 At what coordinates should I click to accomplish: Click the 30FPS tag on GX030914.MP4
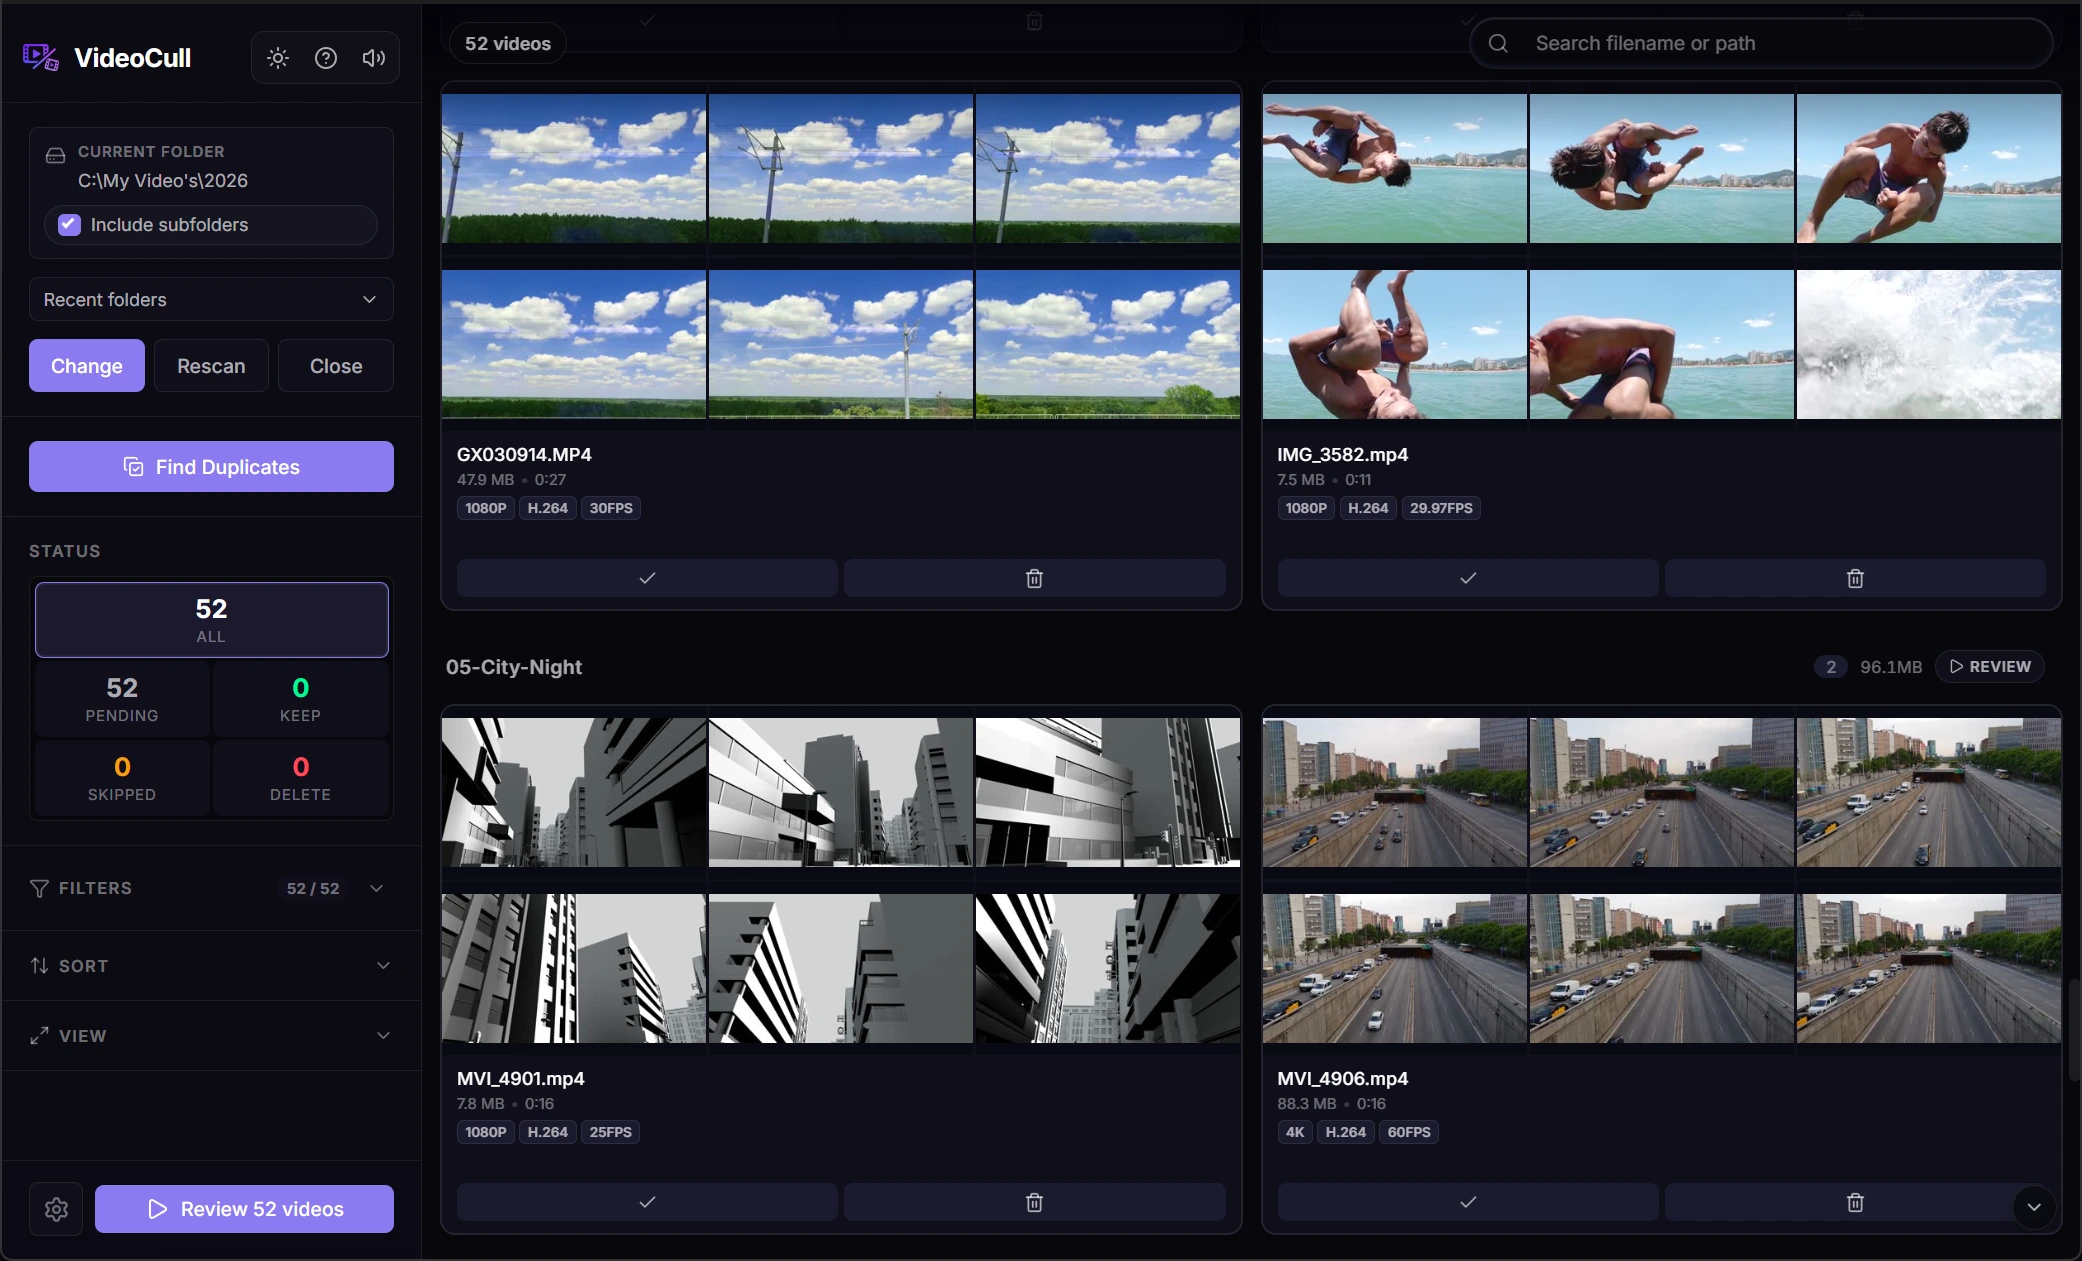pyautogui.click(x=611, y=508)
